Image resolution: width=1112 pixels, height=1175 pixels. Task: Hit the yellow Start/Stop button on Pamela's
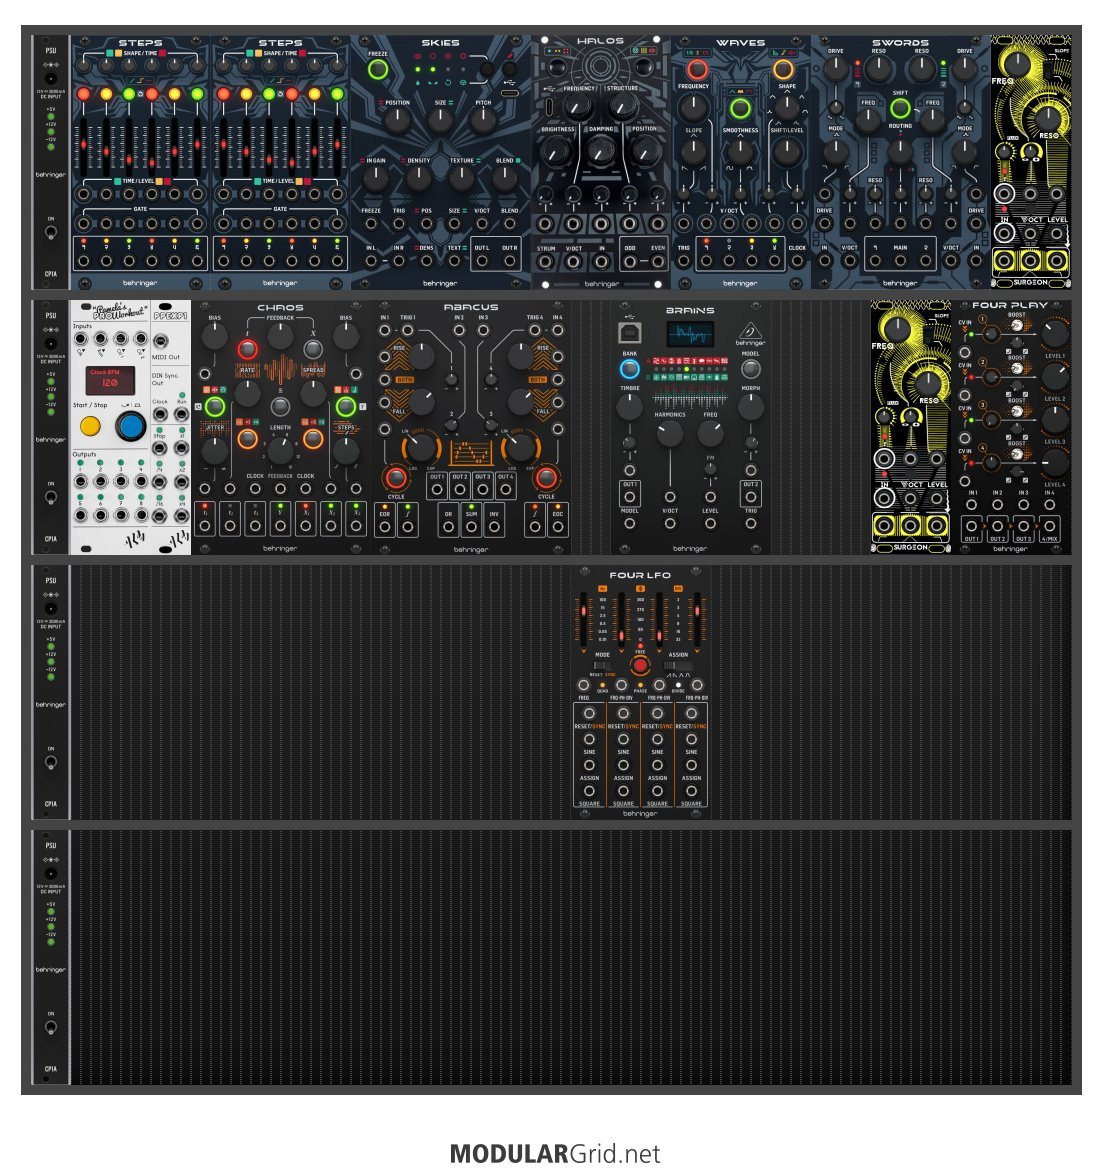coord(90,426)
